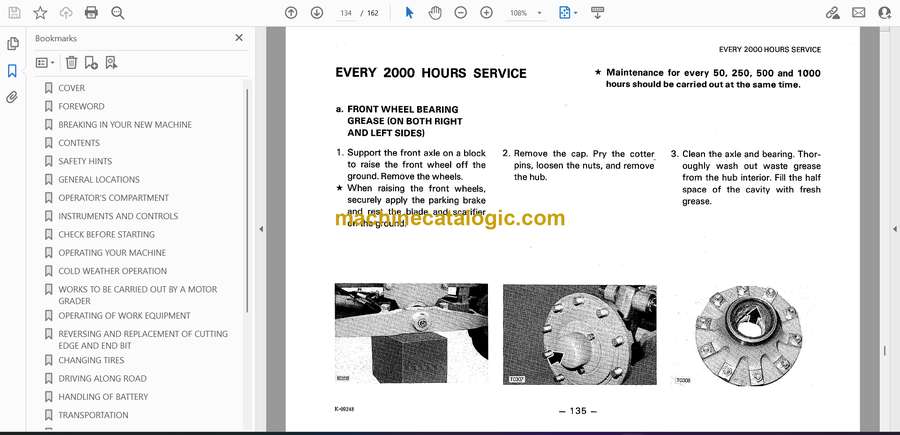Click the scrolling mode toolbar icon

coord(597,13)
